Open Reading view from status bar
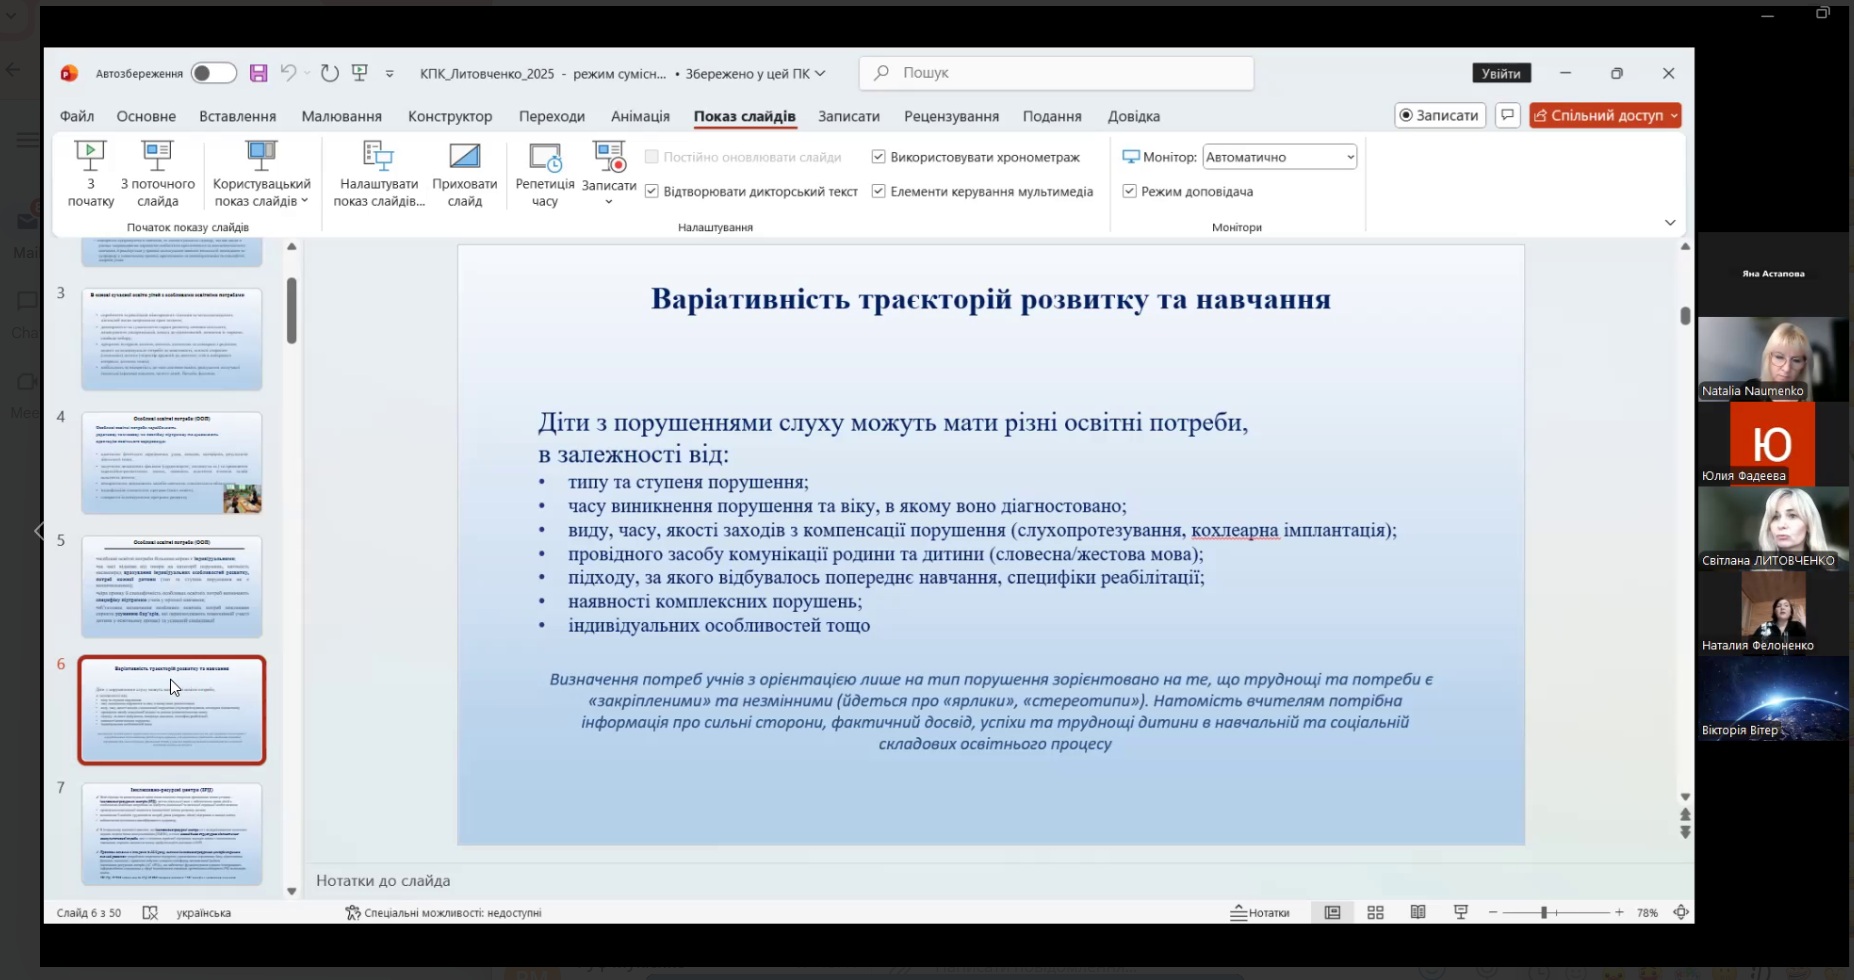Viewport: 1854px width, 980px height. (x=1418, y=912)
